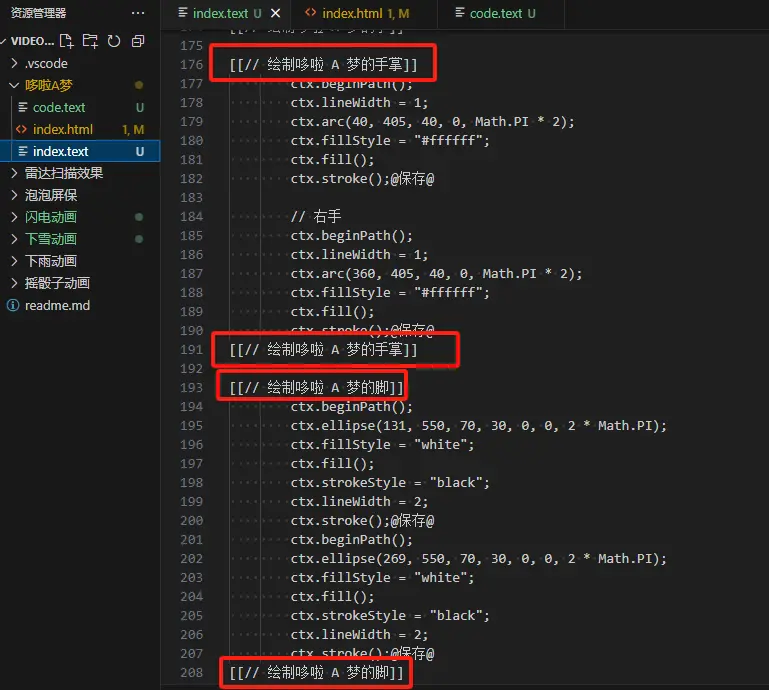Click the New Folder icon in explorer header

pos(90,41)
